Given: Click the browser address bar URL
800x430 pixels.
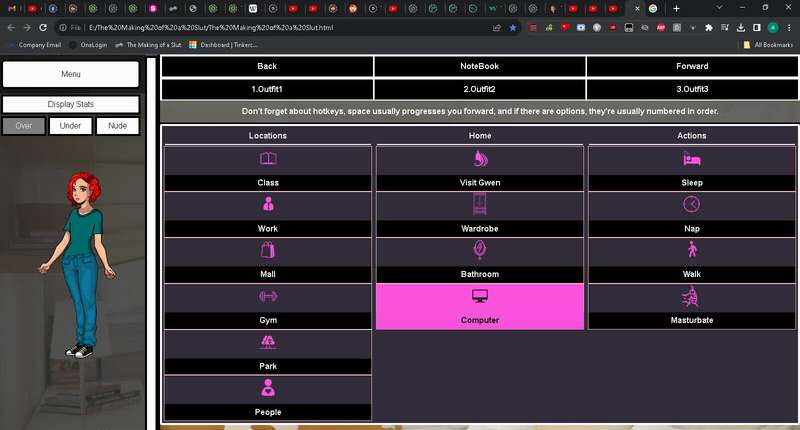Looking at the screenshot, I should [x=211, y=28].
